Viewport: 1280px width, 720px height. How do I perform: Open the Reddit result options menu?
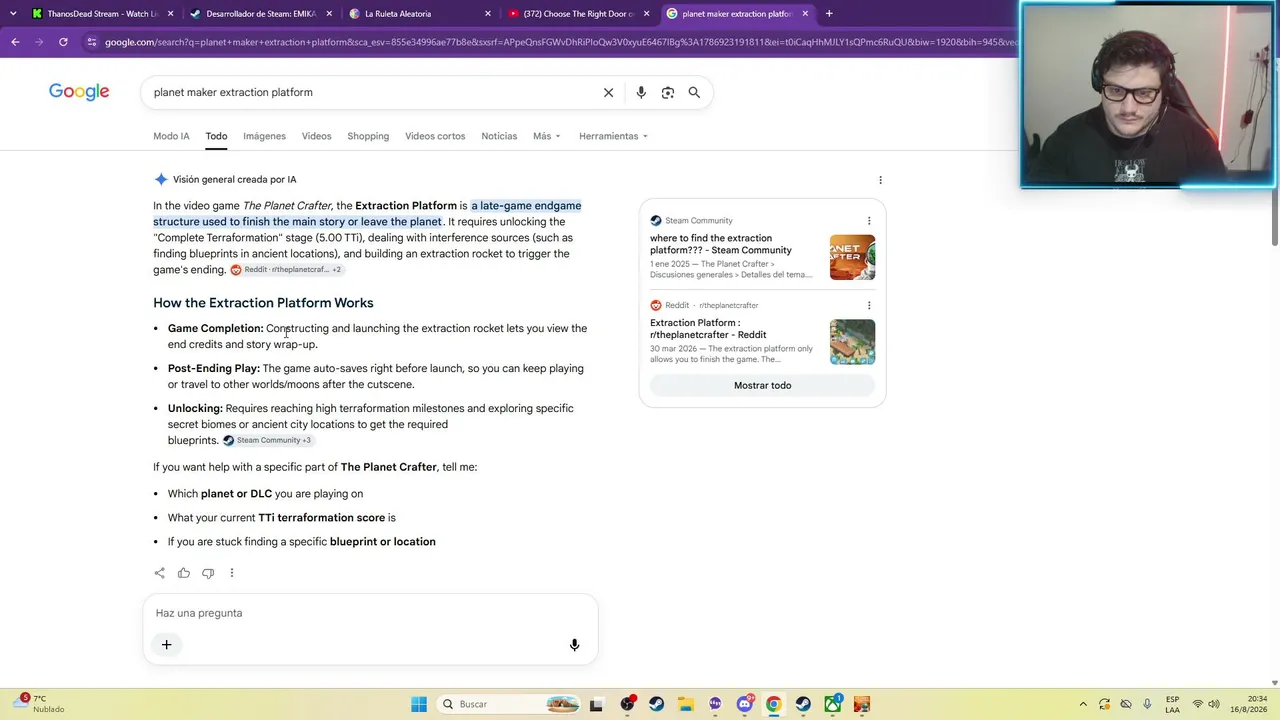point(869,305)
